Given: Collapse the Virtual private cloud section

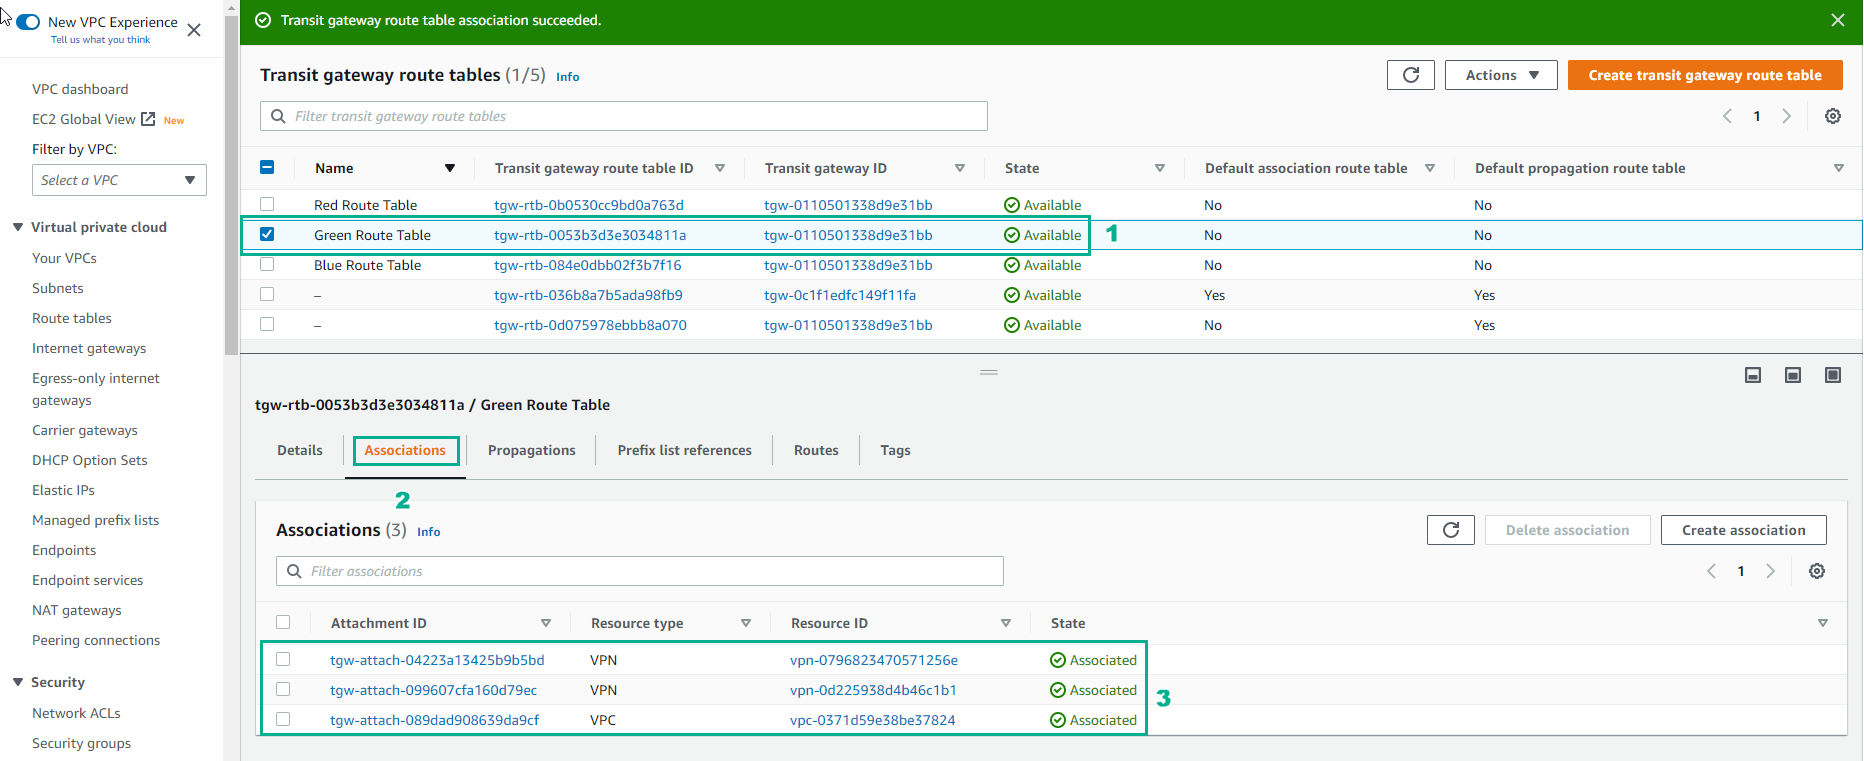Looking at the screenshot, I should coord(18,227).
